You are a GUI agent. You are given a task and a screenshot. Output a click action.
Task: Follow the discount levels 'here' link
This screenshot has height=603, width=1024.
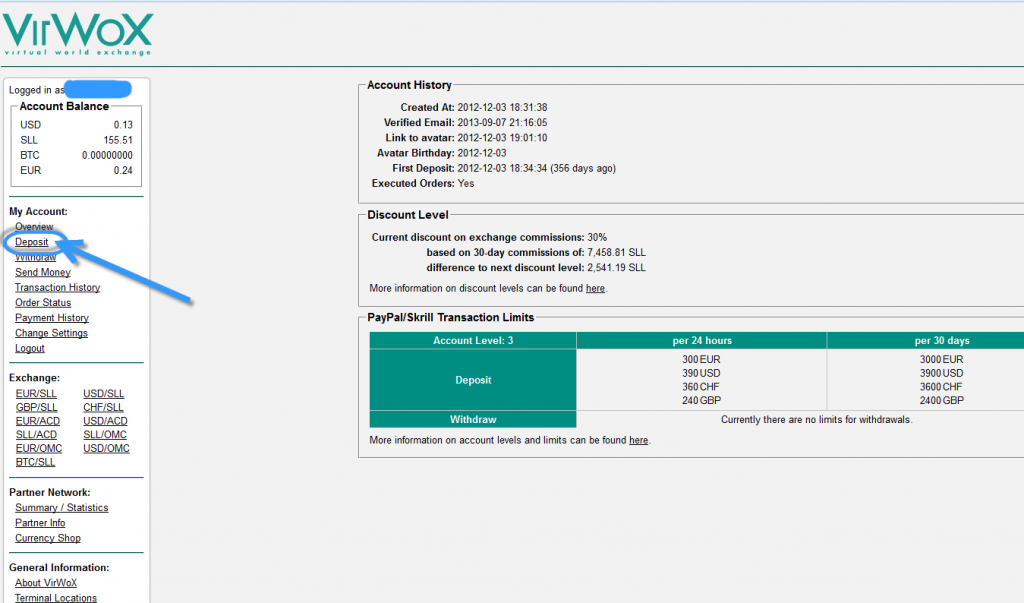pyautogui.click(x=595, y=288)
